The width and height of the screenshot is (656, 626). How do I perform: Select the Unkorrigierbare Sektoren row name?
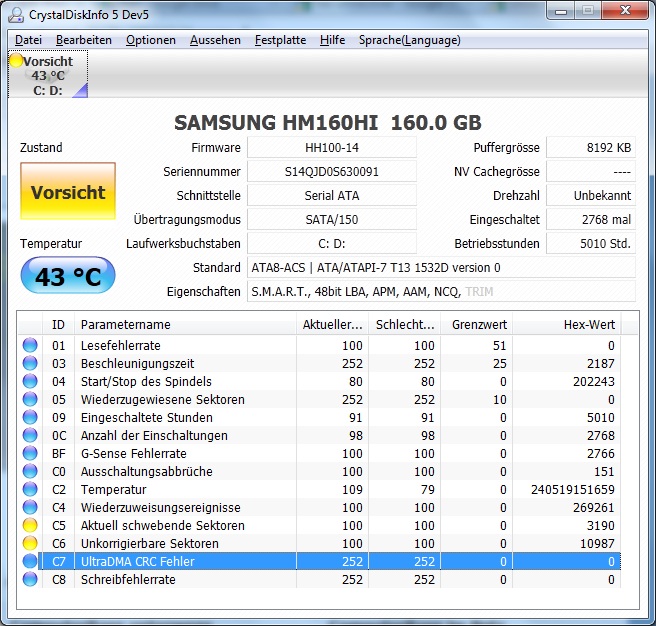[149, 544]
